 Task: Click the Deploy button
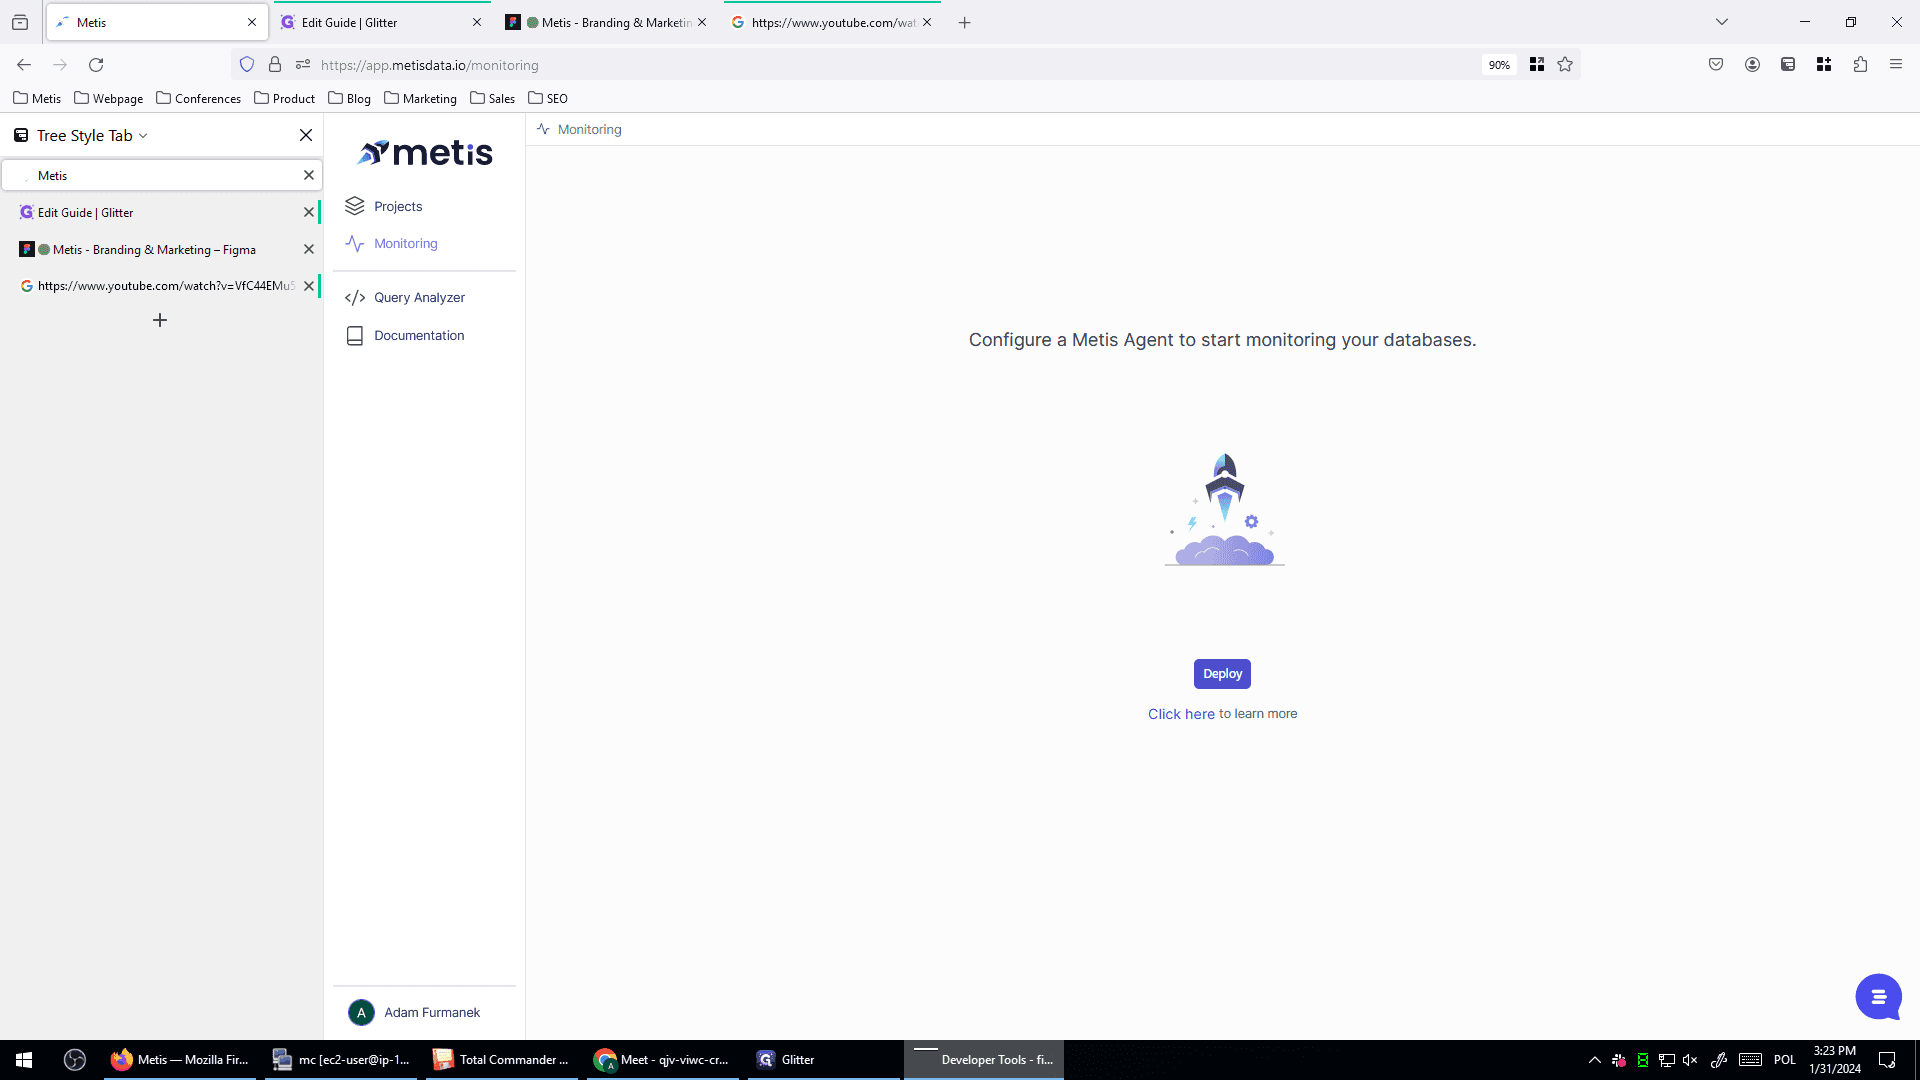(x=1222, y=674)
